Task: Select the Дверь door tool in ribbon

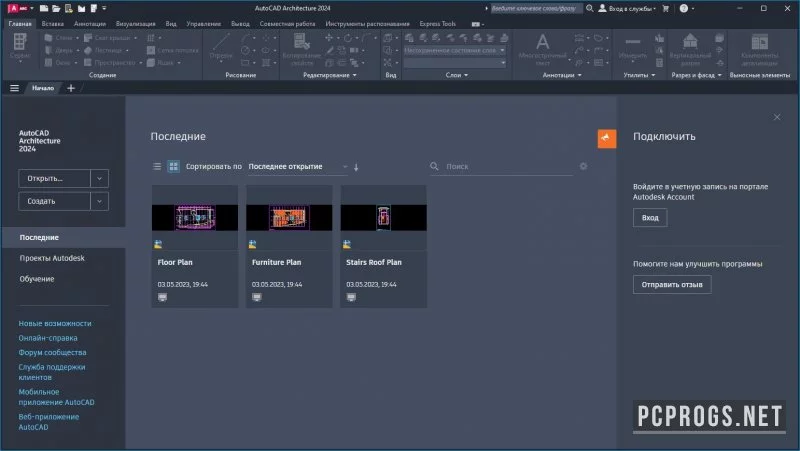Action: click(61, 50)
